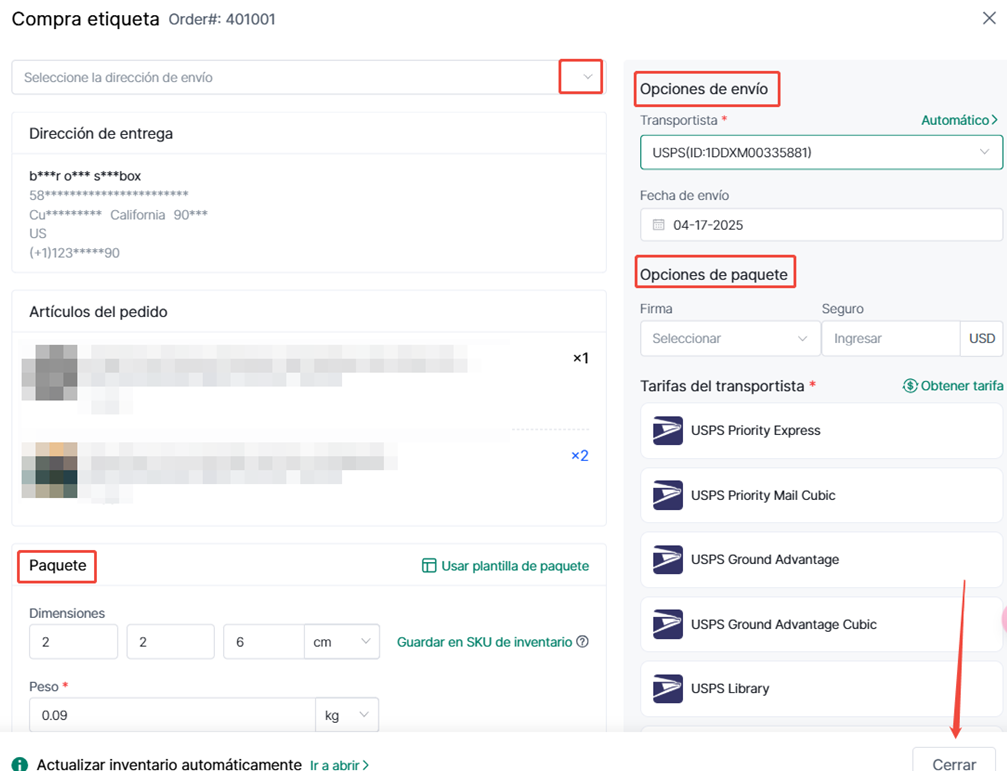Click the second dimension field
Image resolution: width=1007 pixels, height=778 pixels.
click(x=170, y=642)
